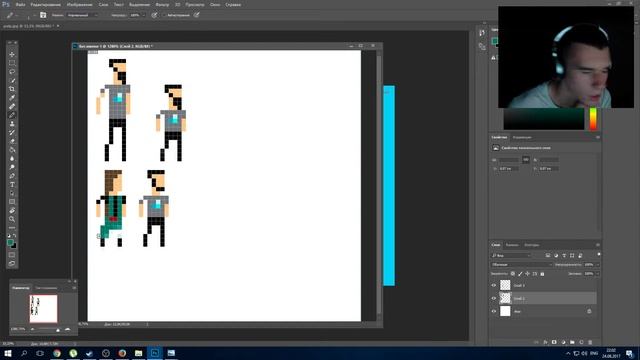Open the Image menu
This screenshot has width=640, height=360.
[x=80, y=4]
